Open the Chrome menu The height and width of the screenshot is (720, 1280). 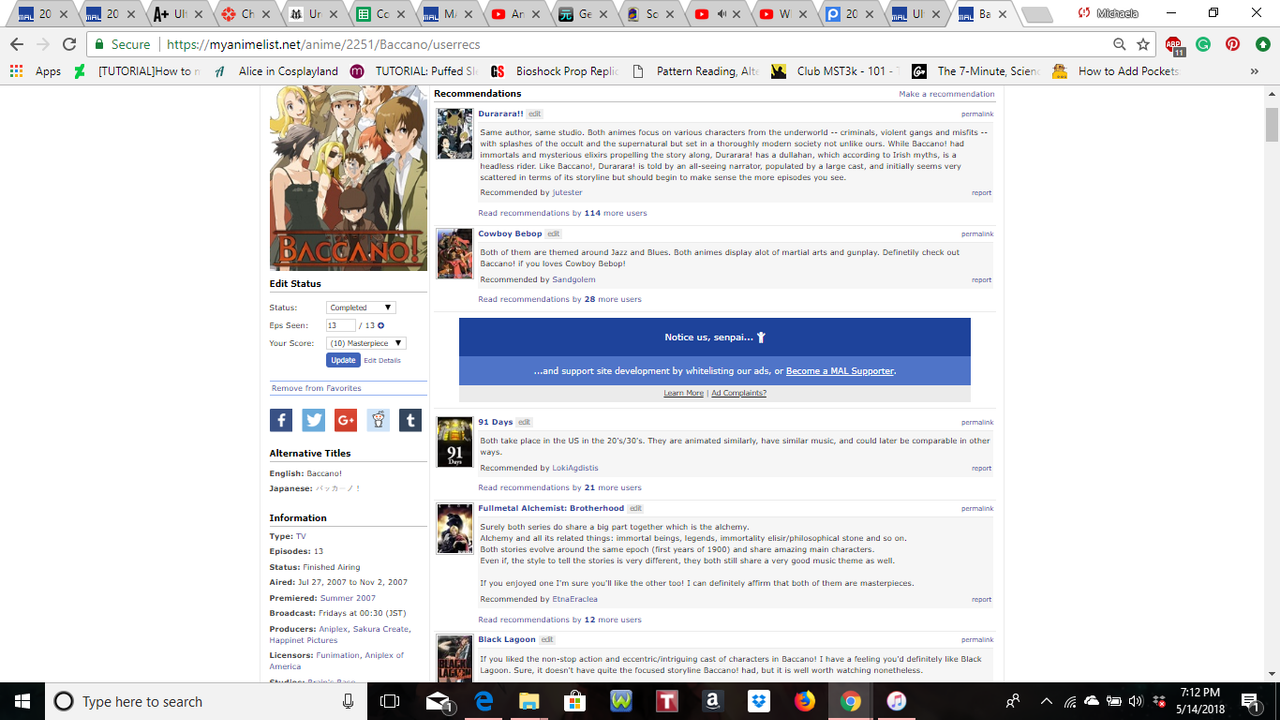1262,44
